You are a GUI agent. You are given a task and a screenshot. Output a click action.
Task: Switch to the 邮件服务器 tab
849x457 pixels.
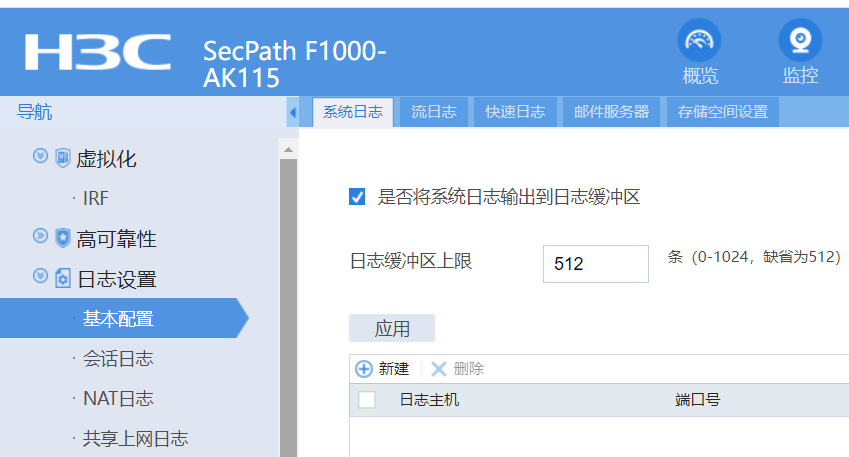611,112
